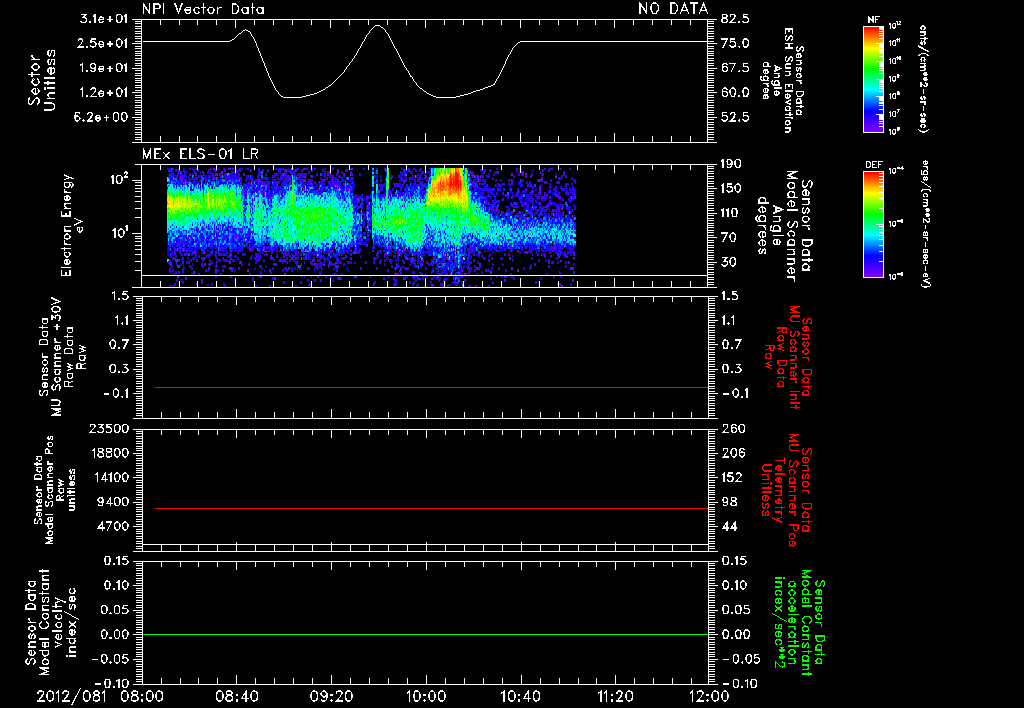Click the DEF color bar gradient
1024x708 pixels.
tap(873, 223)
